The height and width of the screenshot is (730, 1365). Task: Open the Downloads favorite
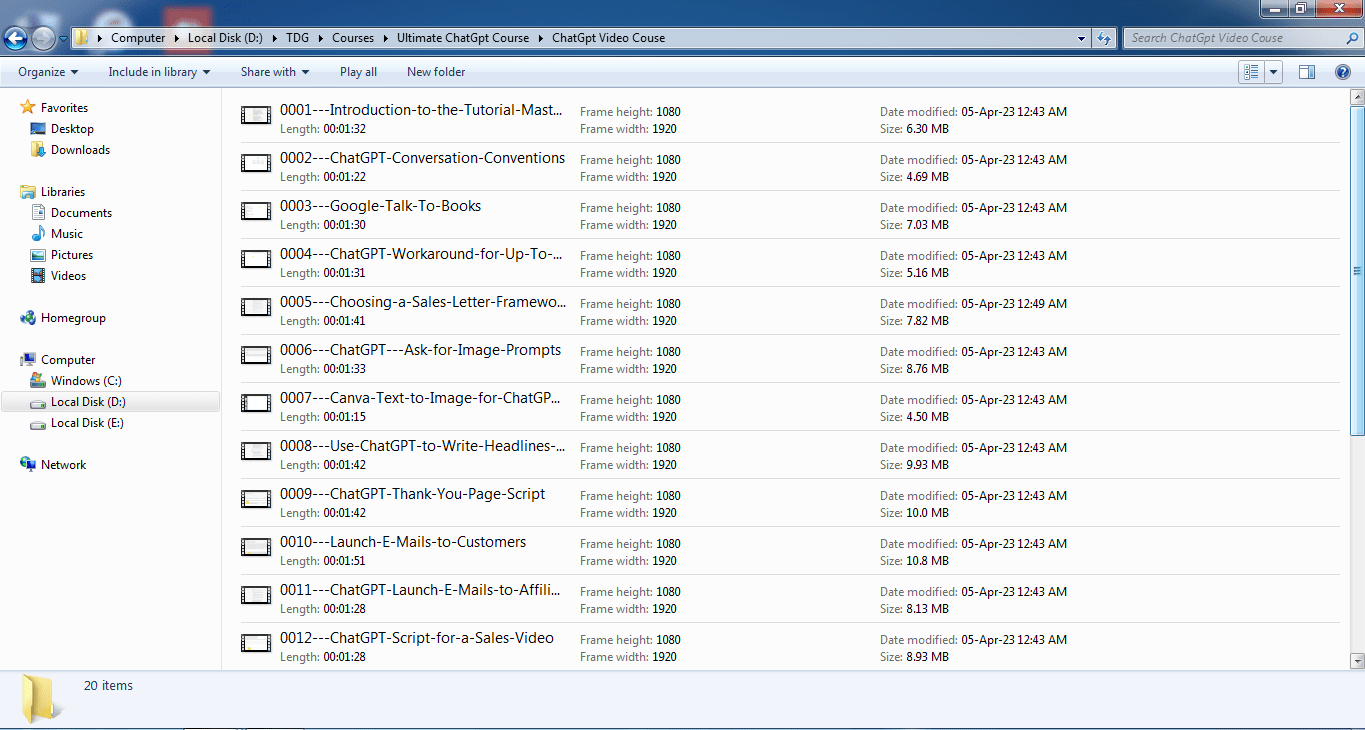click(80, 150)
